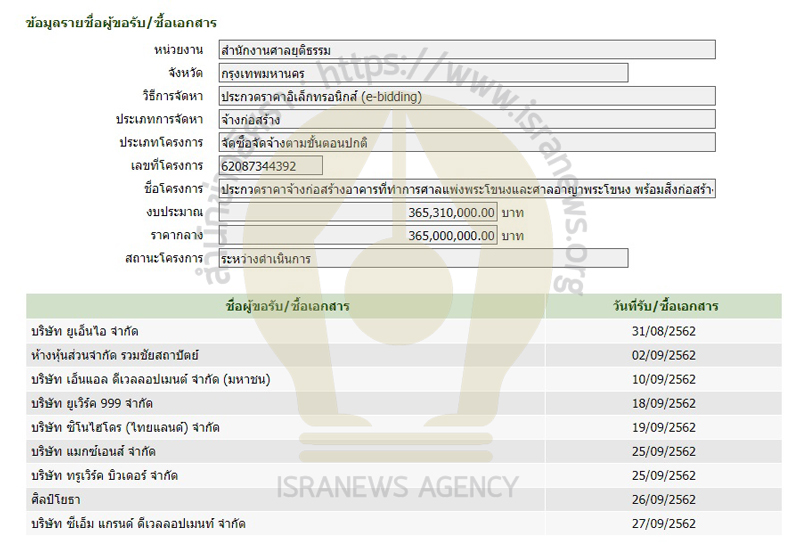Image resolution: width=800 pixels, height=548 pixels.
Task: Click the วิธีการจัดหา e-bidding field
Action: 467,97
